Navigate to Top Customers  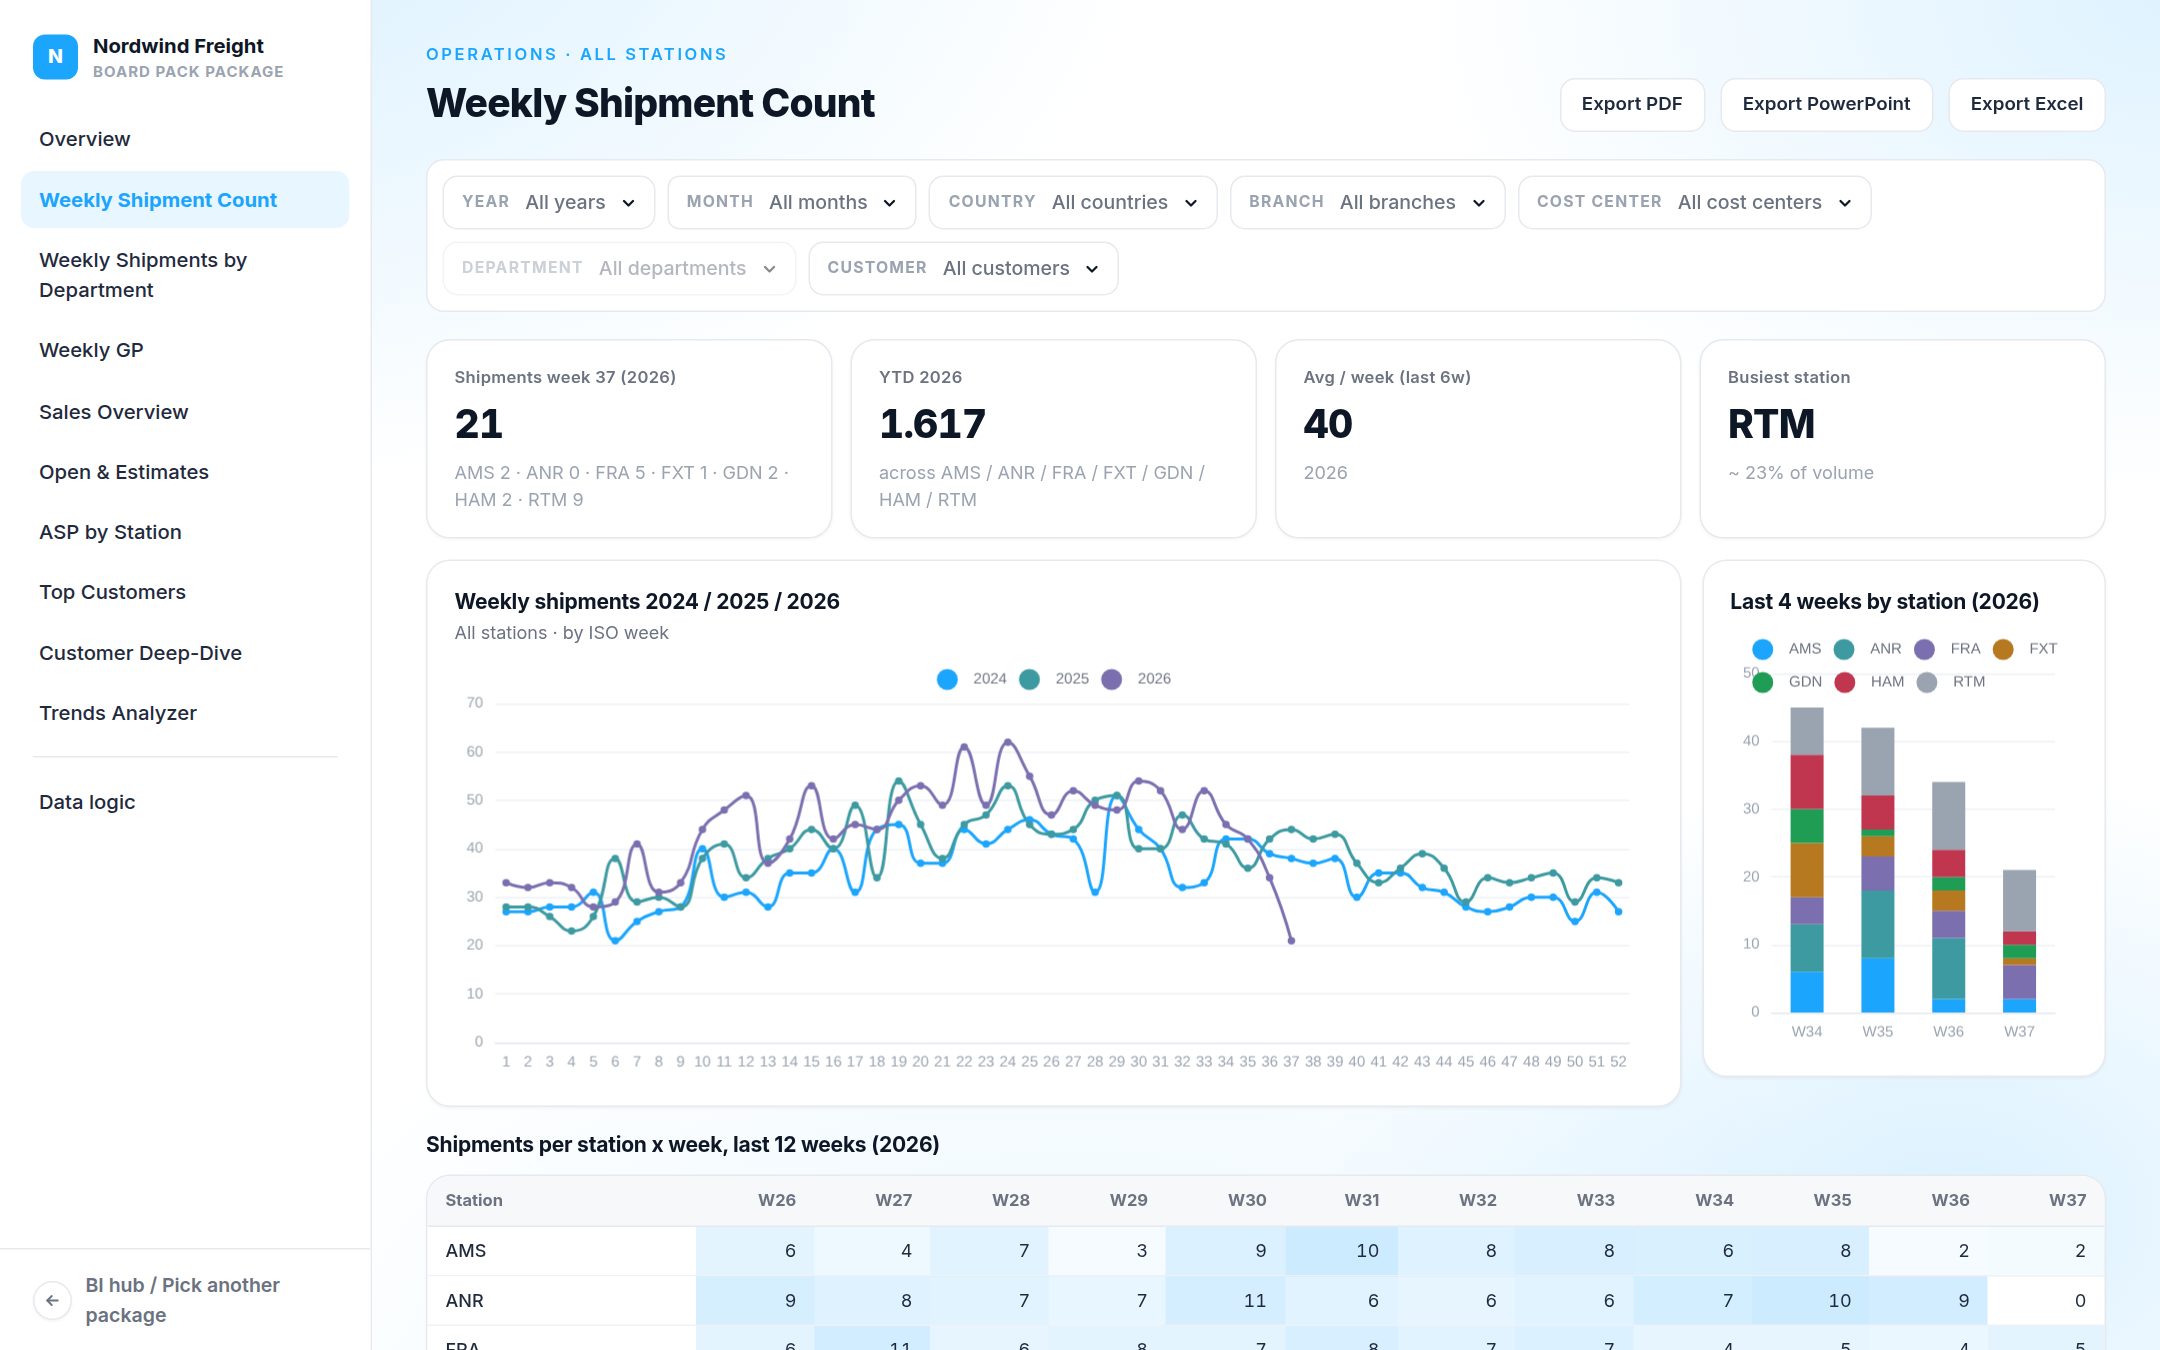pos(185,592)
